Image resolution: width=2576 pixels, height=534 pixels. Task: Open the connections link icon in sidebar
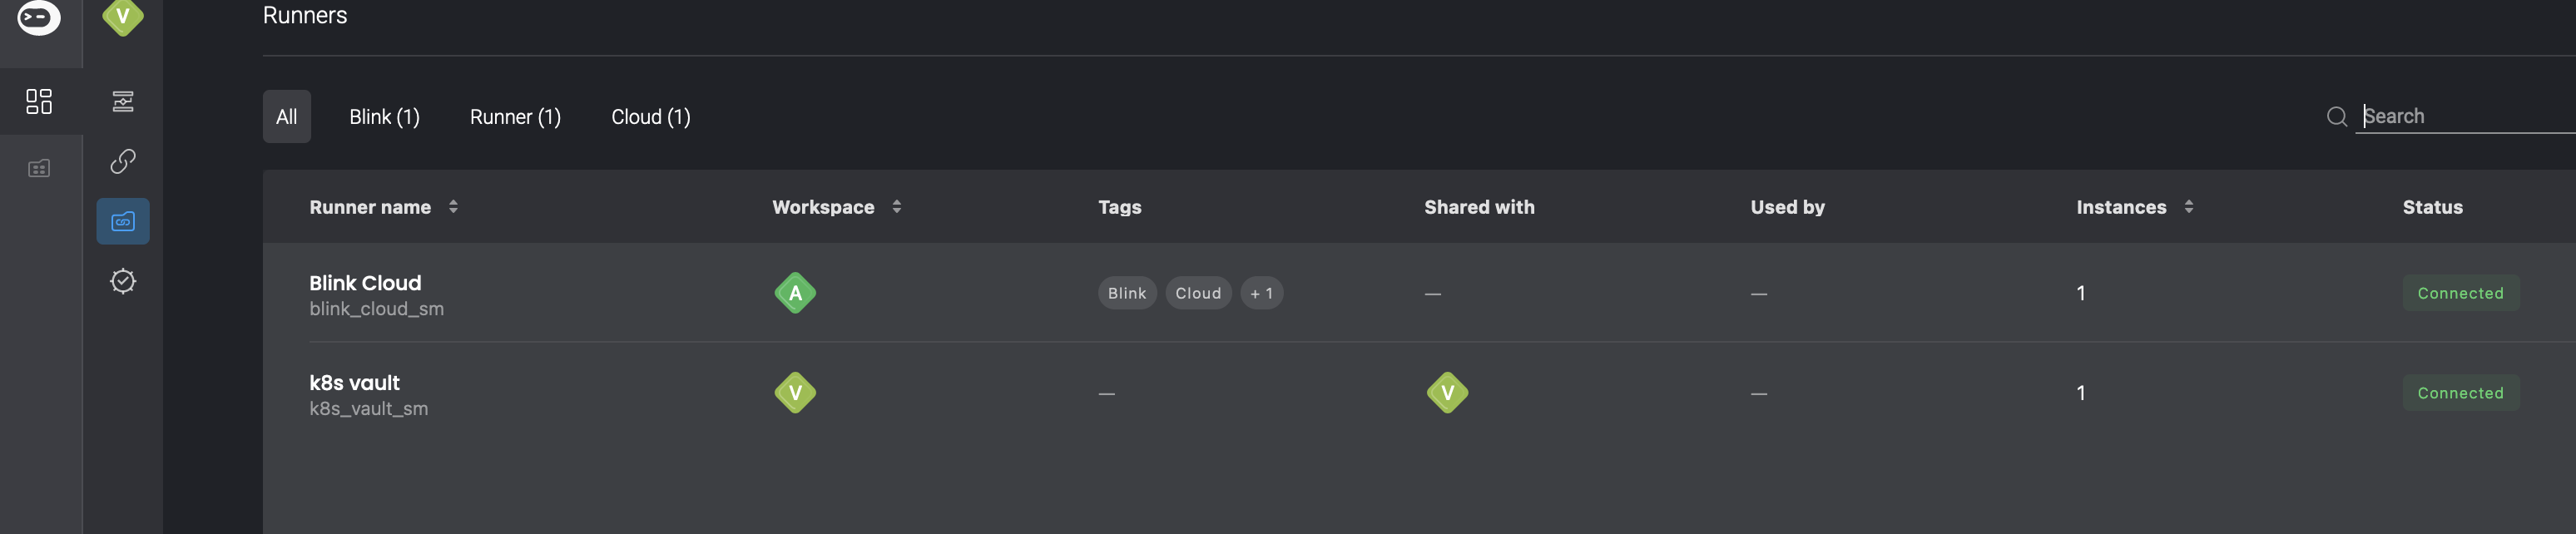pos(123,161)
